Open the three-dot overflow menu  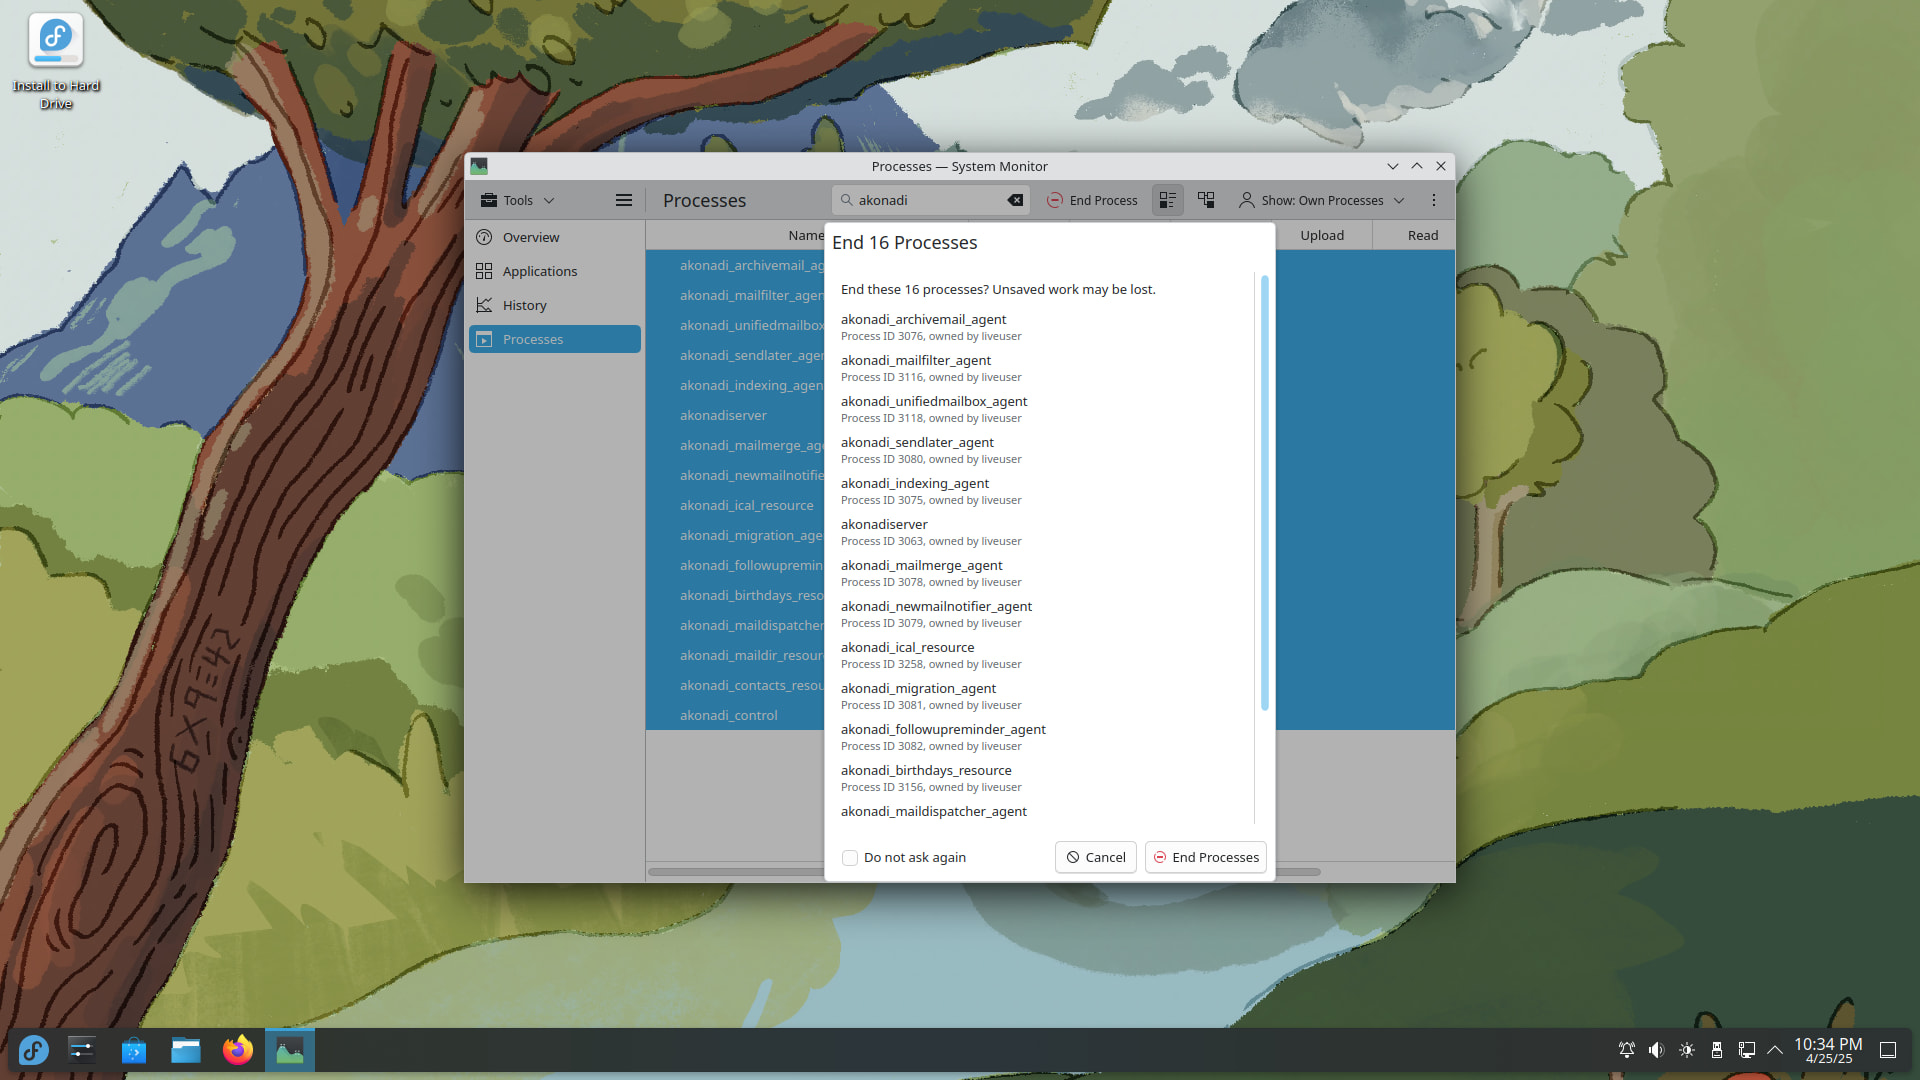coord(1433,200)
